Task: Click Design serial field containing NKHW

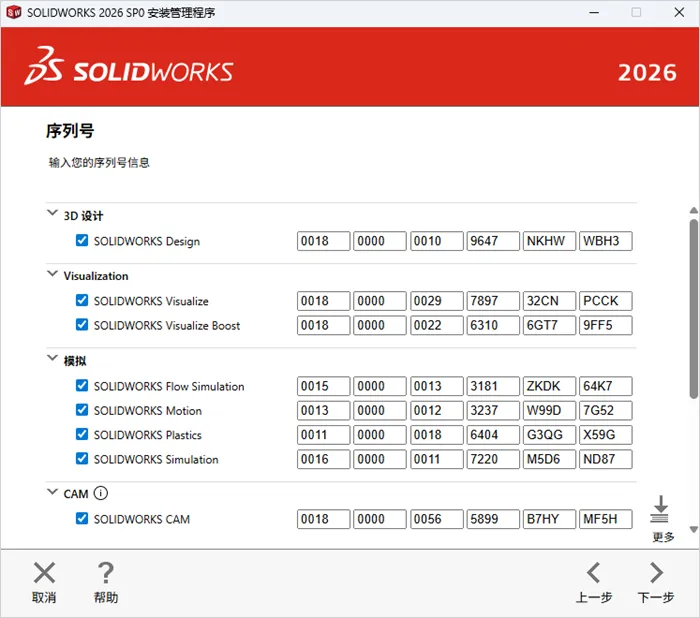Action: 549,241
